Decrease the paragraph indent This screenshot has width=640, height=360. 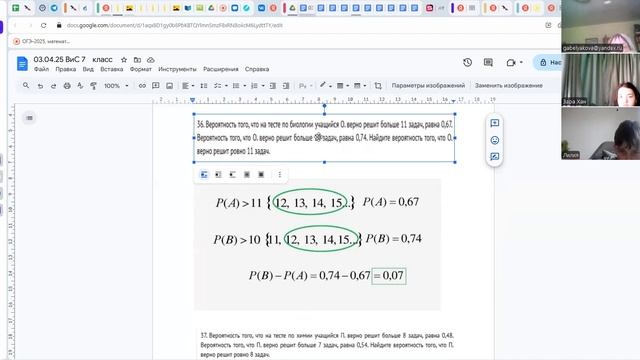click(273, 86)
